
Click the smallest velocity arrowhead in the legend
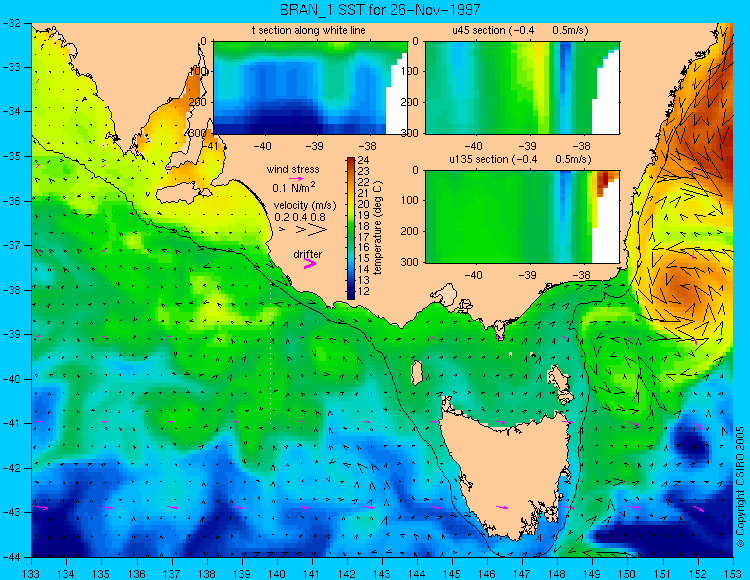(282, 230)
